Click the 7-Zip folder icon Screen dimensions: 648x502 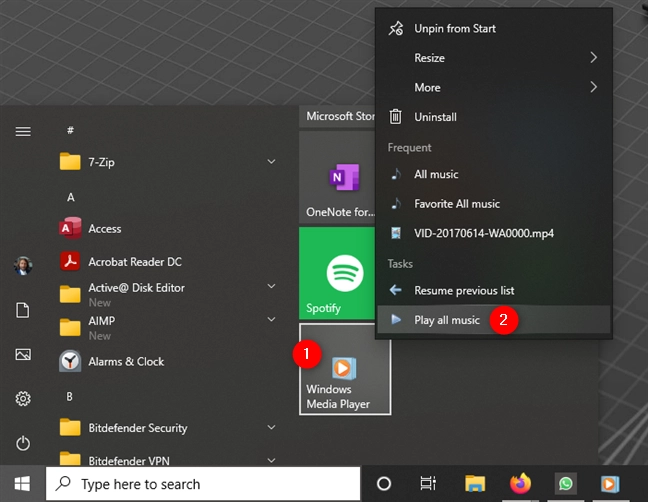click(70, 162)
